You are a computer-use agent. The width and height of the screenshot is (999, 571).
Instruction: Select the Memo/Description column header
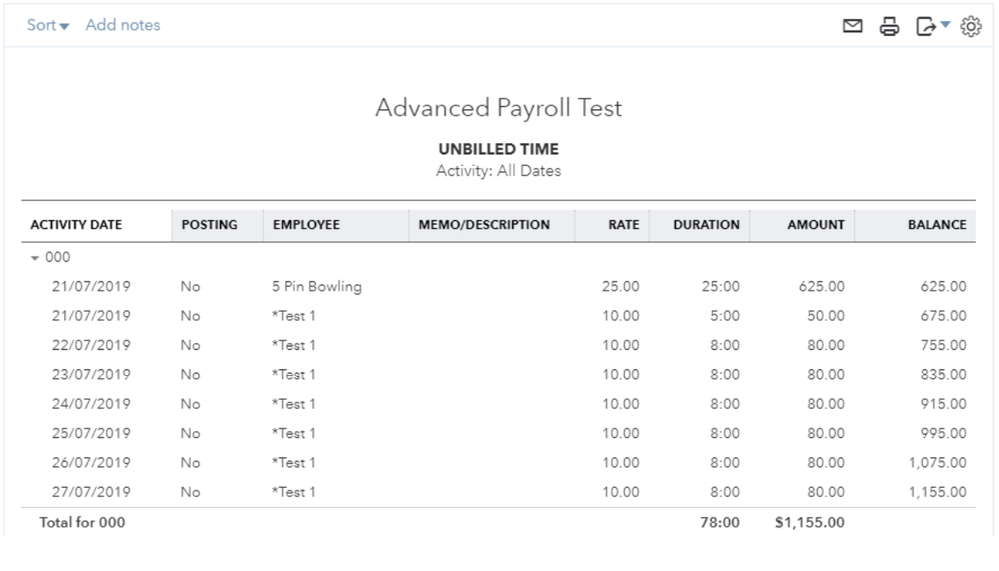pos(484,225)
